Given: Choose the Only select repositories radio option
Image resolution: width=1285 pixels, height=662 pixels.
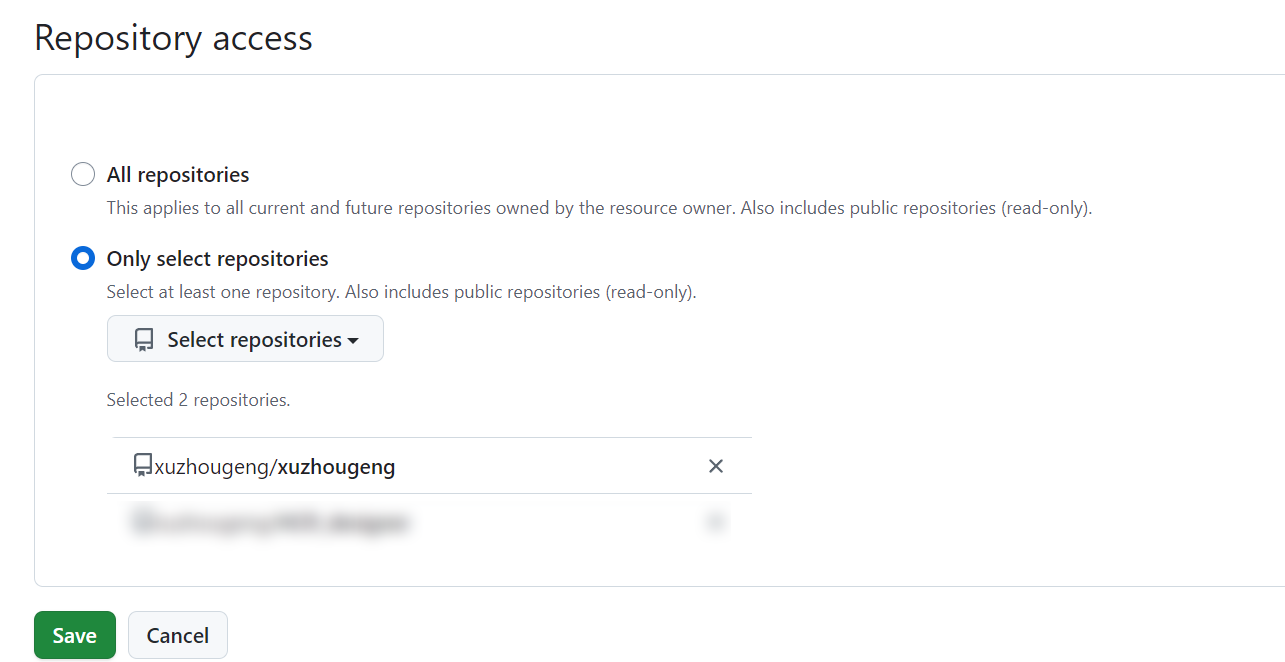Looking at the screenshot, I should click(83, 259).
